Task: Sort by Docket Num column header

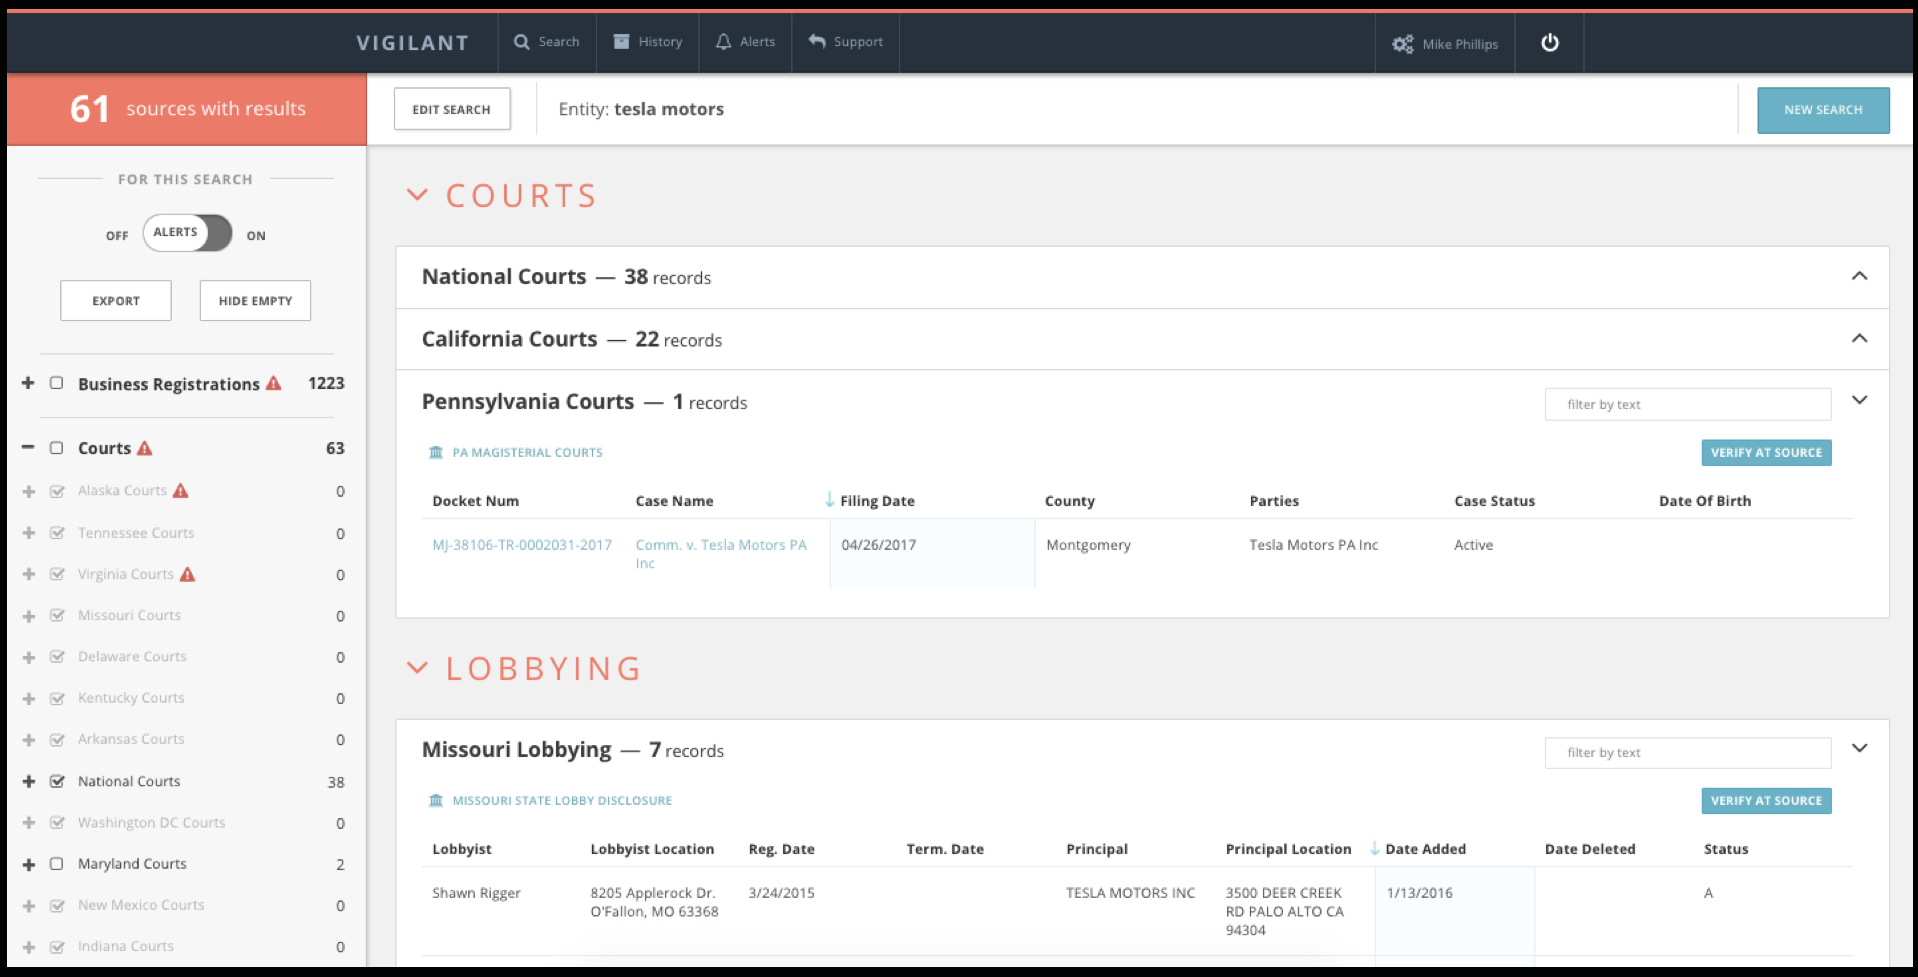Action: coord(475,501)
